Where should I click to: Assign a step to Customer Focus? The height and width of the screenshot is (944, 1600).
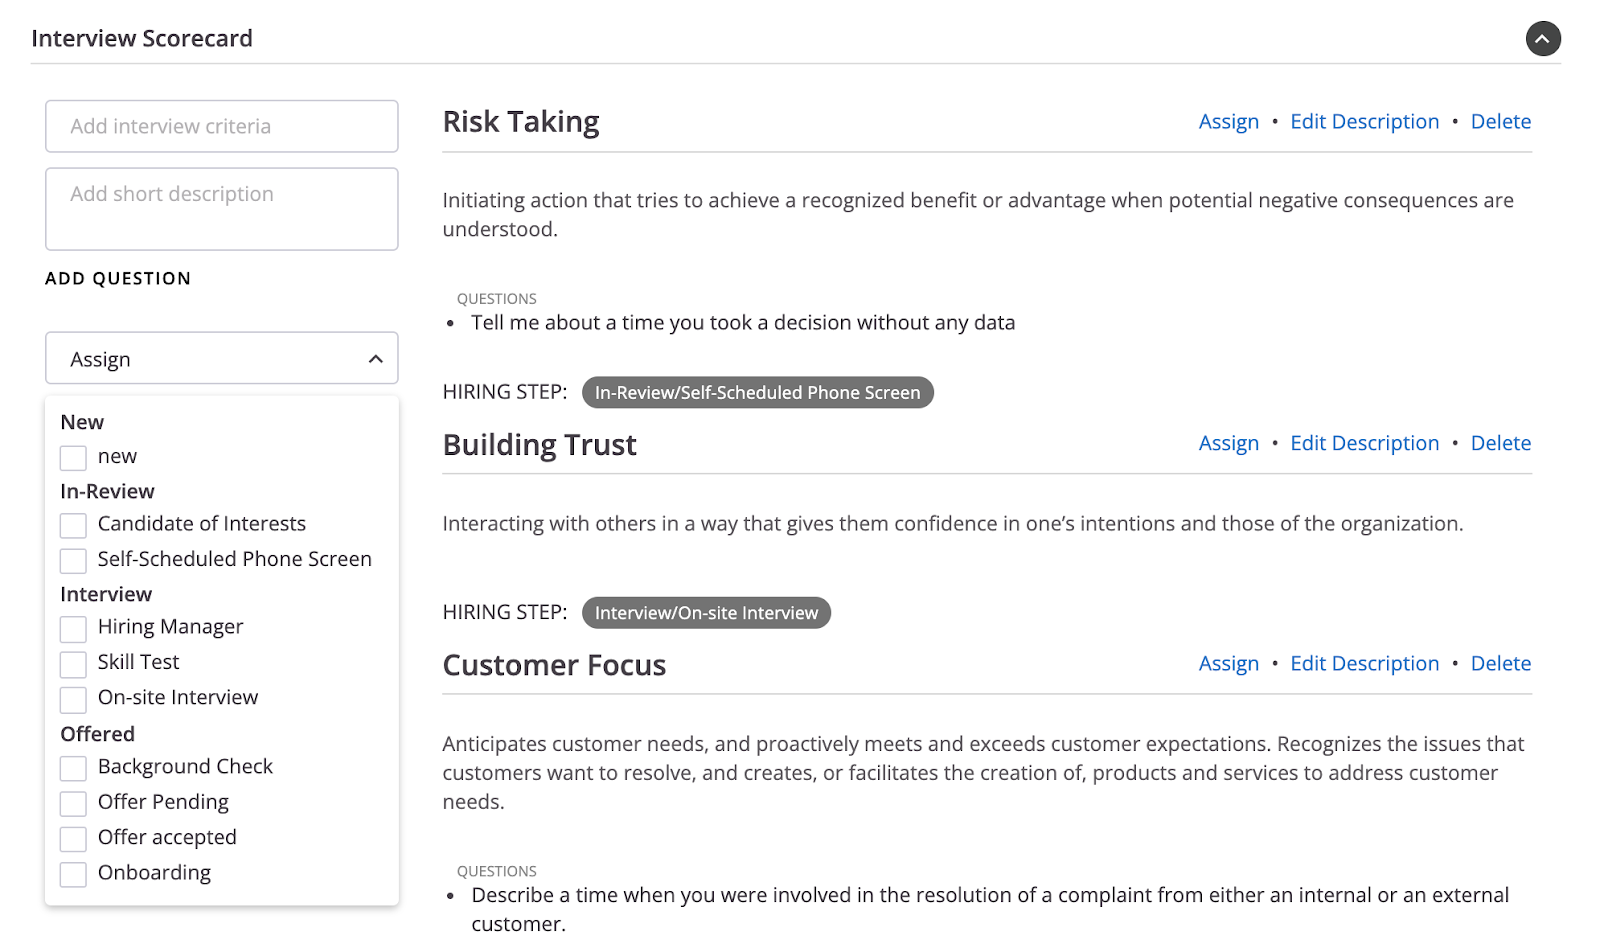tap(1228, 664)
